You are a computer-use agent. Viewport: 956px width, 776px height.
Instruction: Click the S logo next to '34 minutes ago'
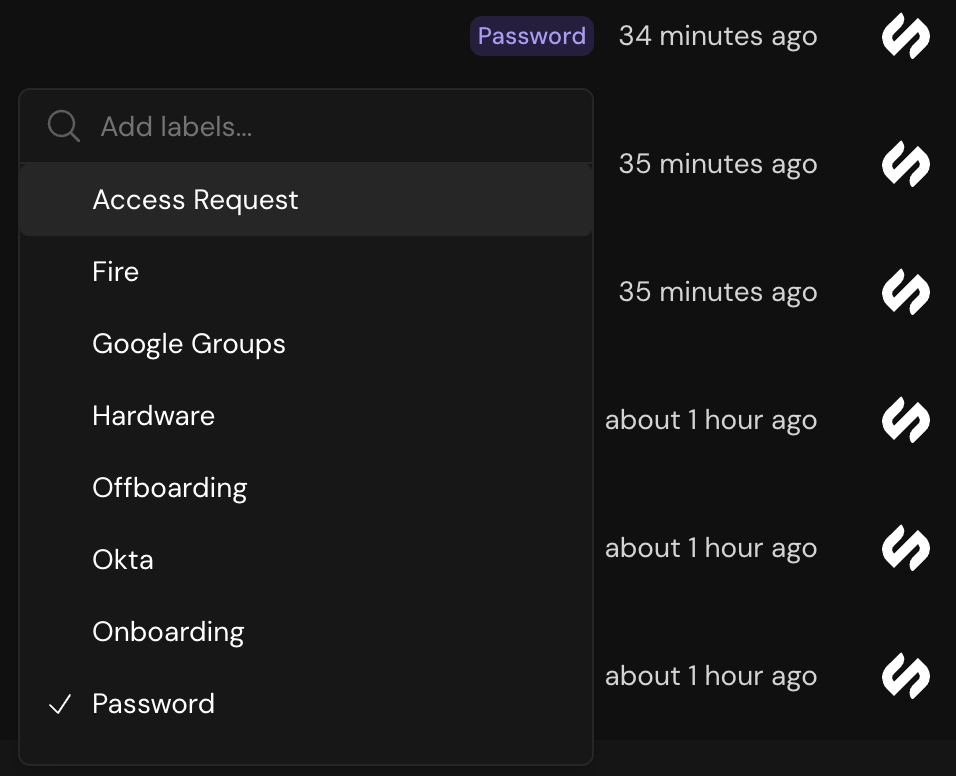click(x=905, y=36)
